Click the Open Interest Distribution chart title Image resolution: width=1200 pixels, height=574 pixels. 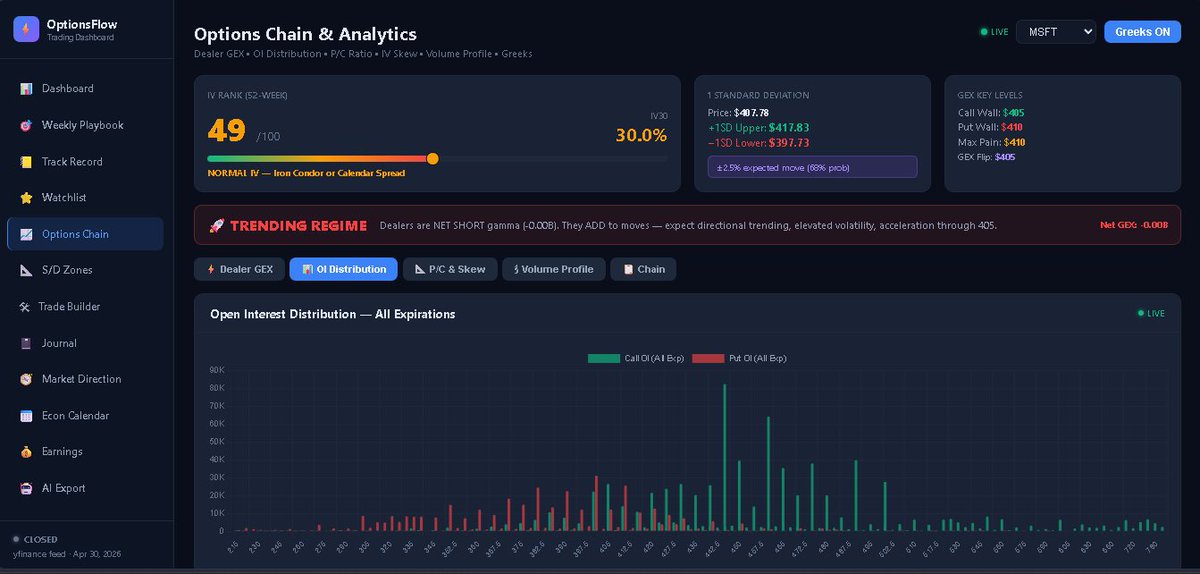332,314
